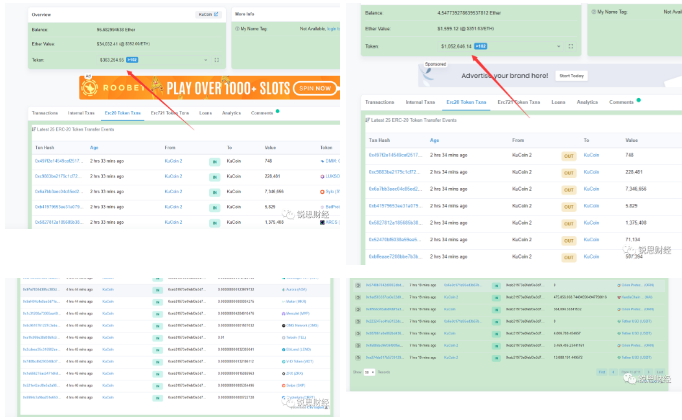Click the expand icon beside the $363,264.93 token

click(217, 60)
